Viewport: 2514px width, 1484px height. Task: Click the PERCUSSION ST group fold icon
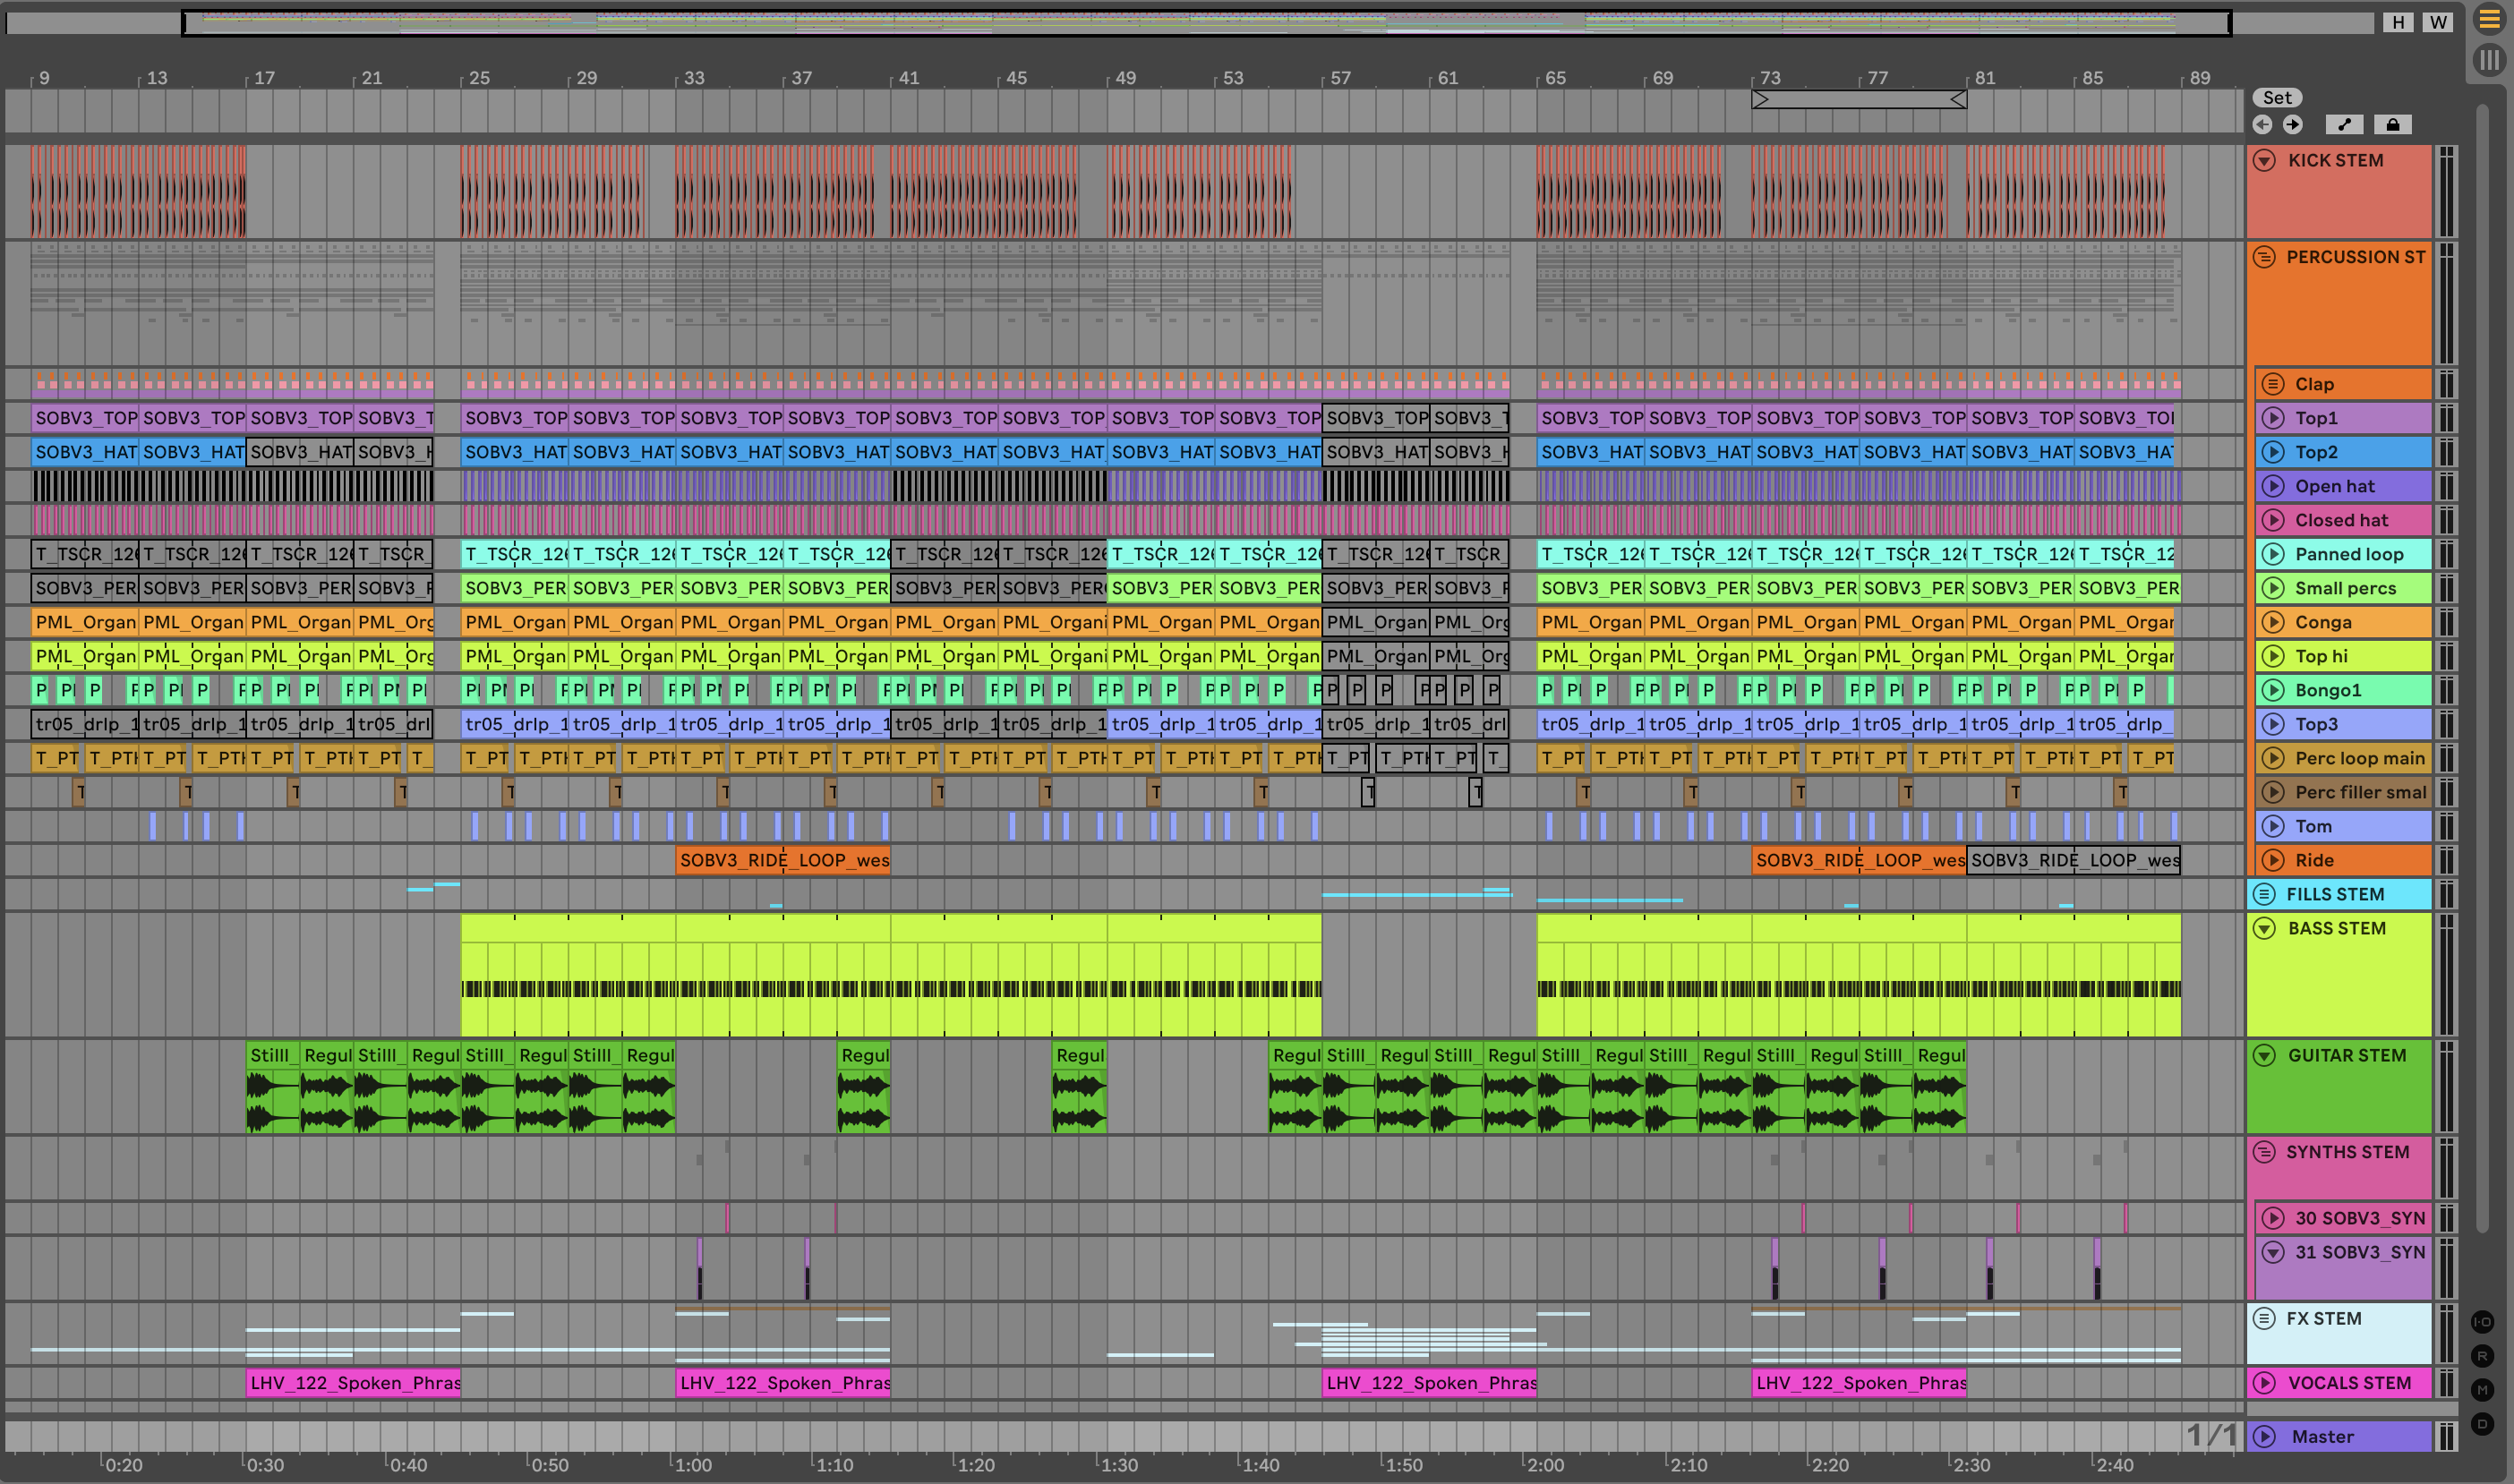(2264, 257)
